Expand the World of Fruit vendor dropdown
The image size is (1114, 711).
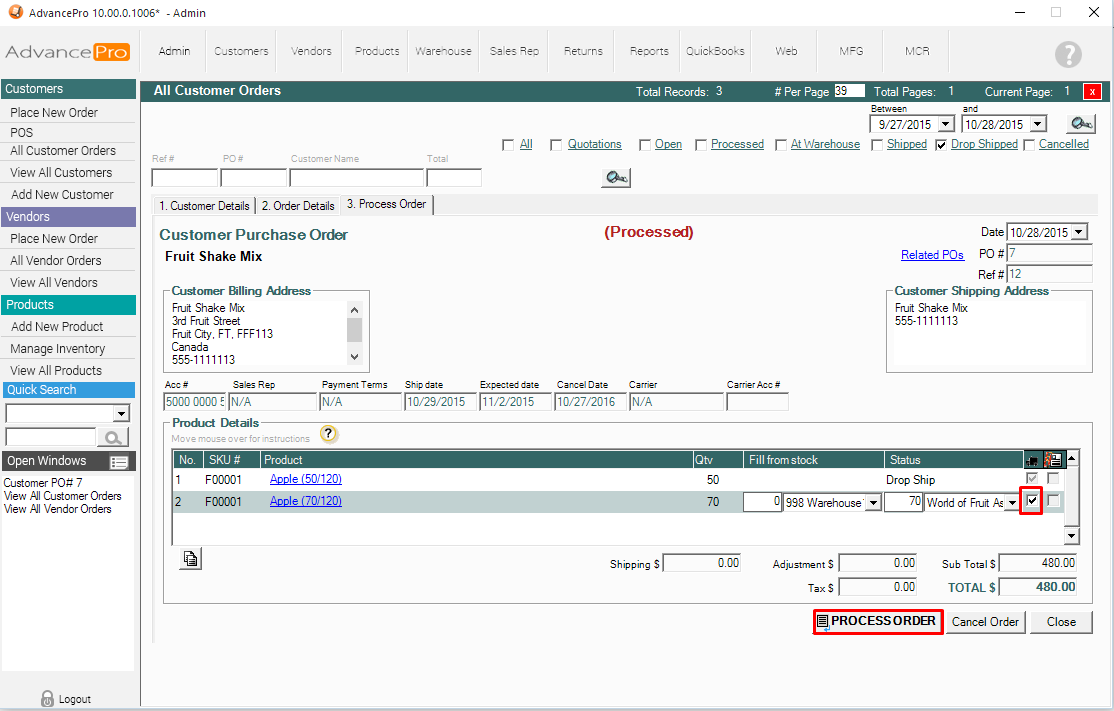1012,503
